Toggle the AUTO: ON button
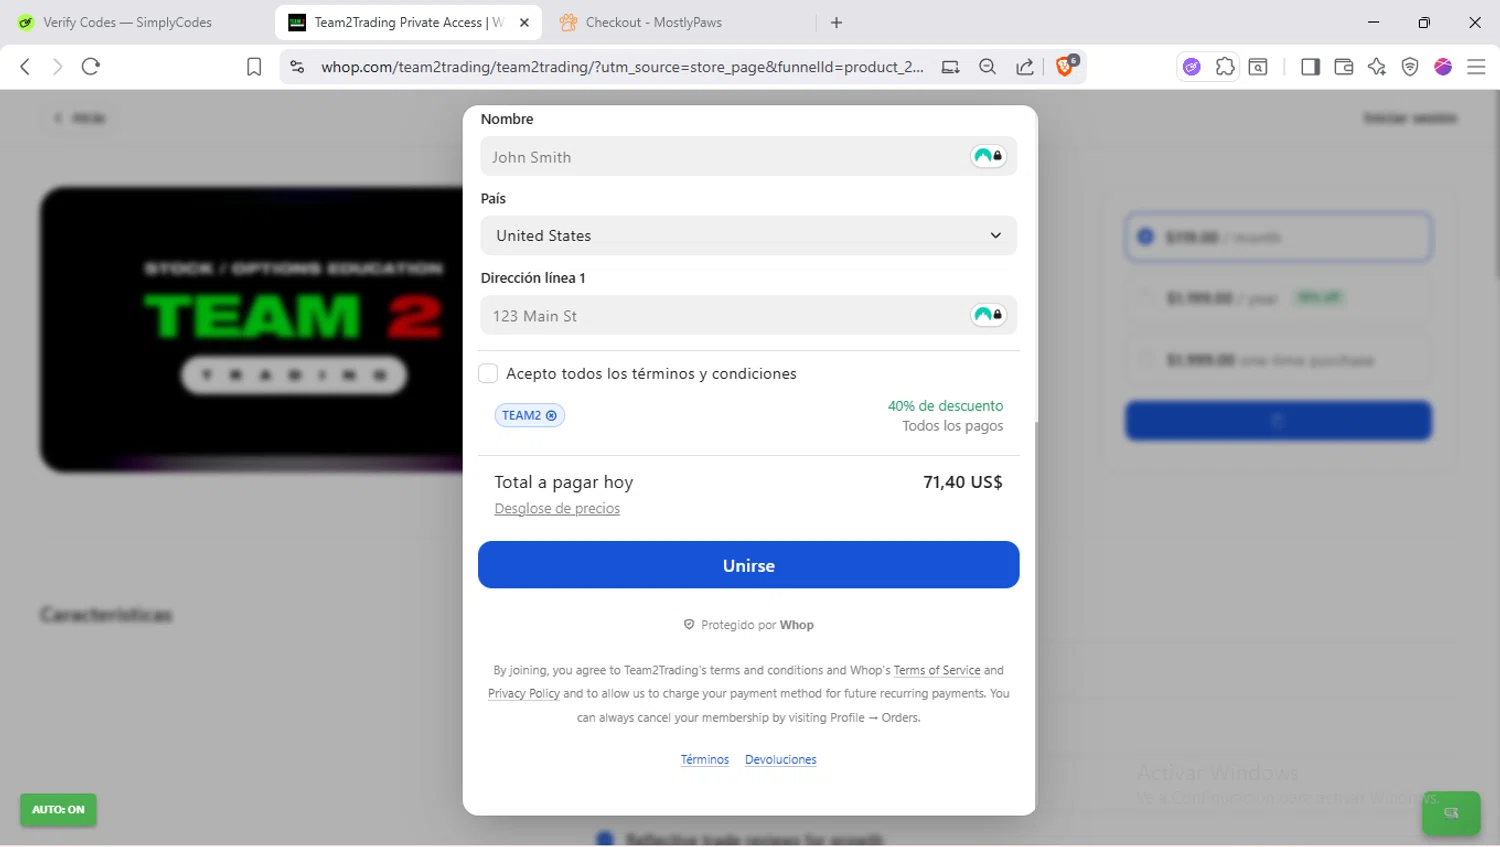1500x847 pixels. point(58,810)
